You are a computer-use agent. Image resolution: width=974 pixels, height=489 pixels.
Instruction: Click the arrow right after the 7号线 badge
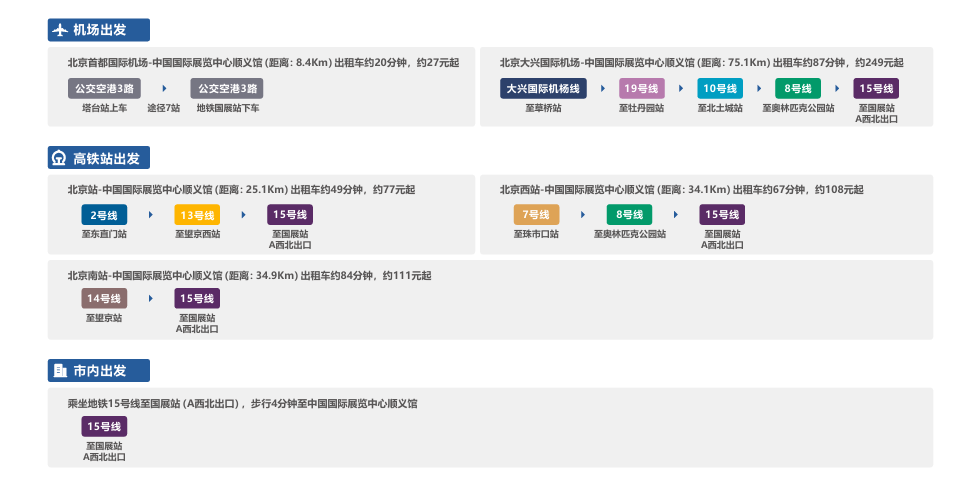582,215
